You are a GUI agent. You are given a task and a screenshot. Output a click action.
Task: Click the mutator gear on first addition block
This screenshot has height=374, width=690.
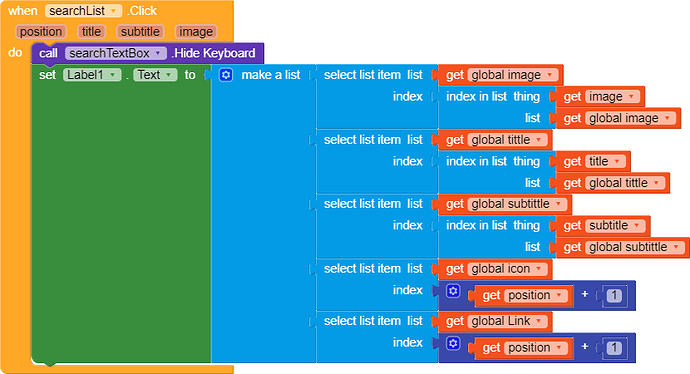point(453,291)
